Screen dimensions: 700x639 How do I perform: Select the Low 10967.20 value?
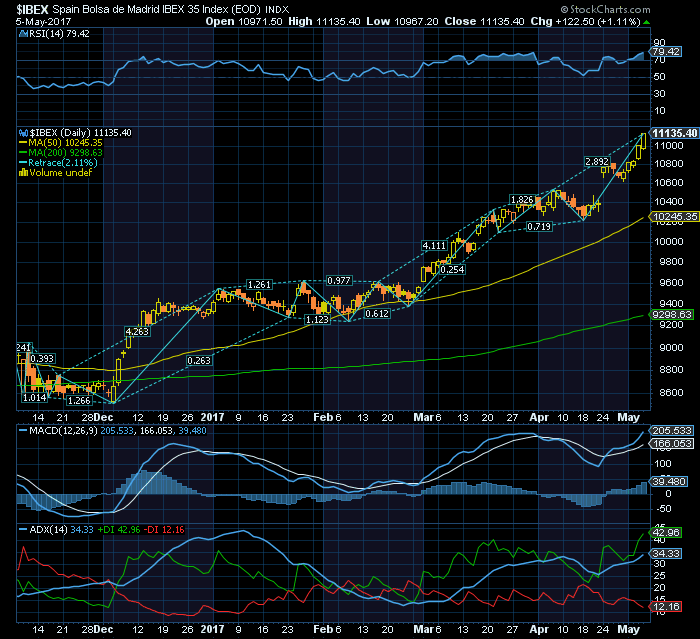coord(402,21)
